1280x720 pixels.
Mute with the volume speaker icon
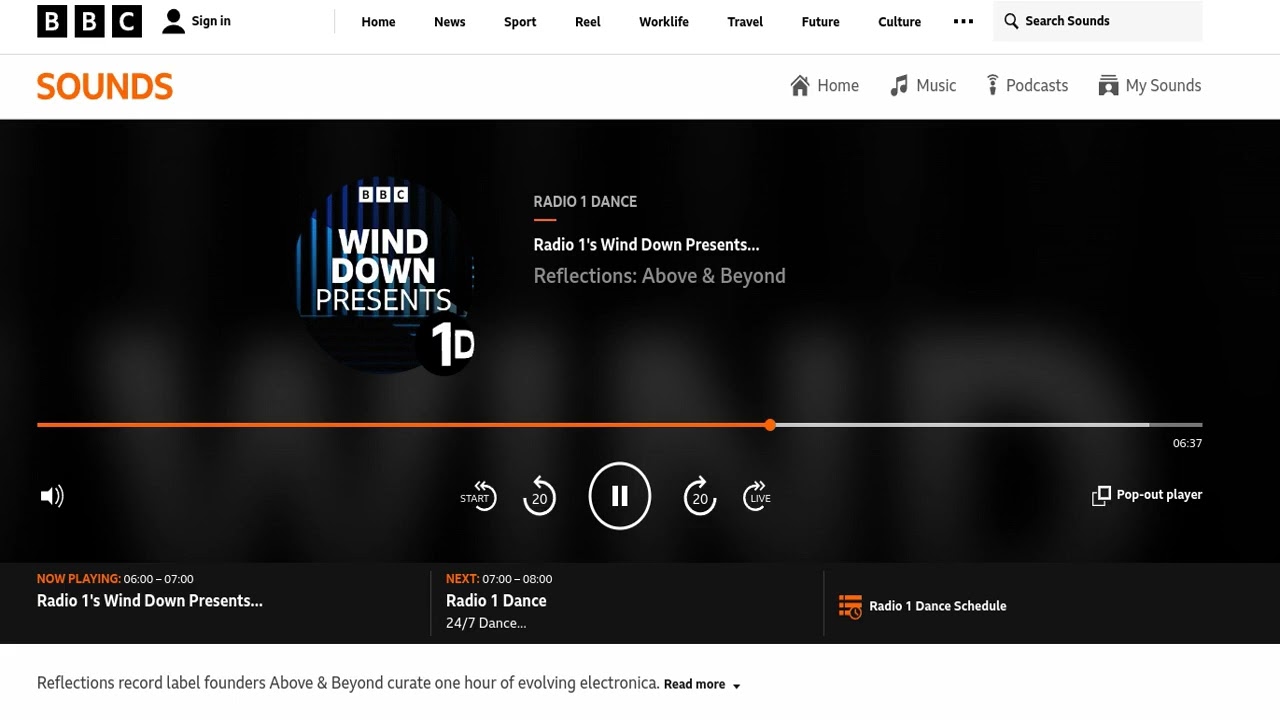click(52, 496)
